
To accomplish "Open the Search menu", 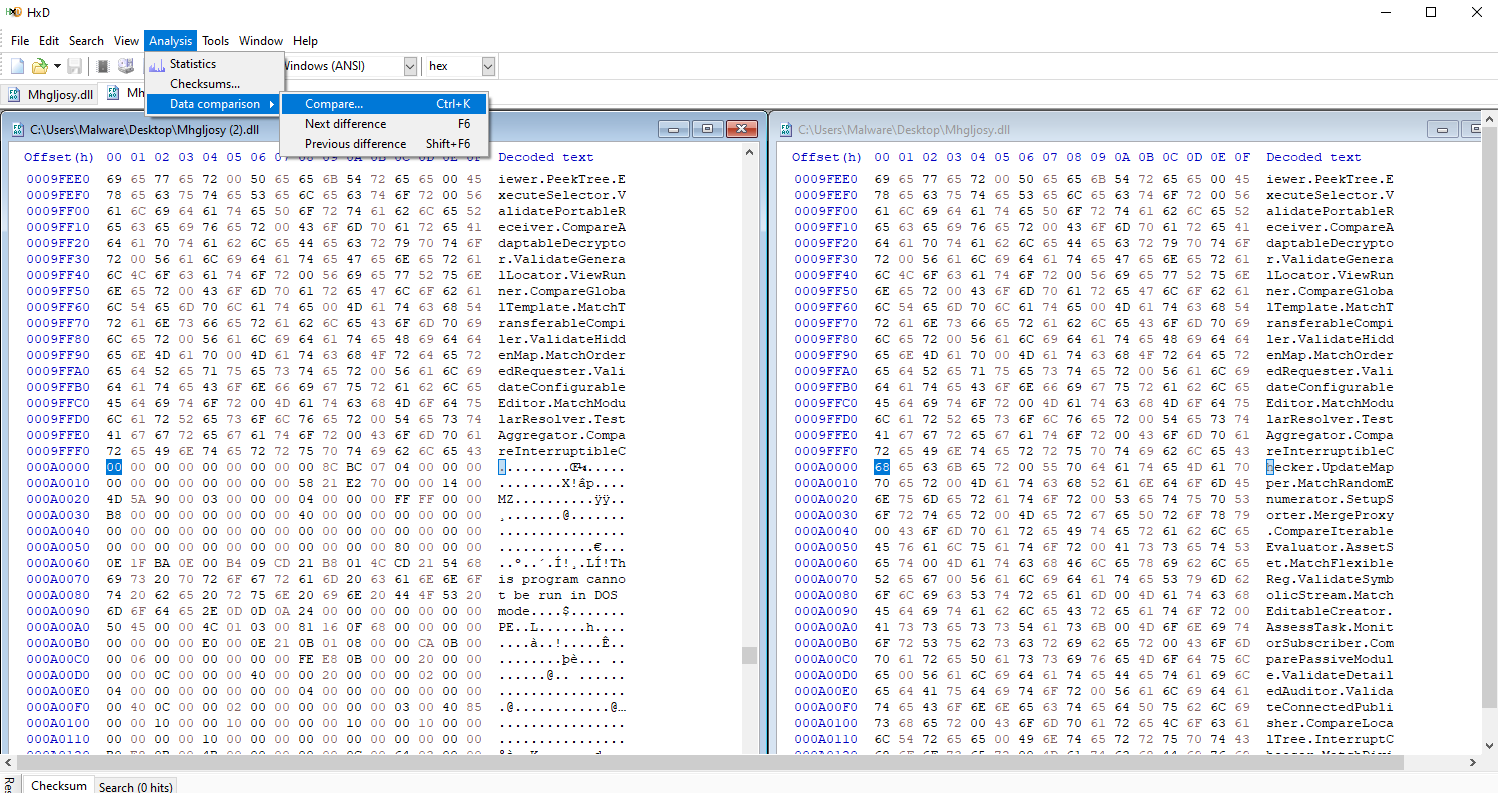I will pyautogui.click(x=86, y=41).
